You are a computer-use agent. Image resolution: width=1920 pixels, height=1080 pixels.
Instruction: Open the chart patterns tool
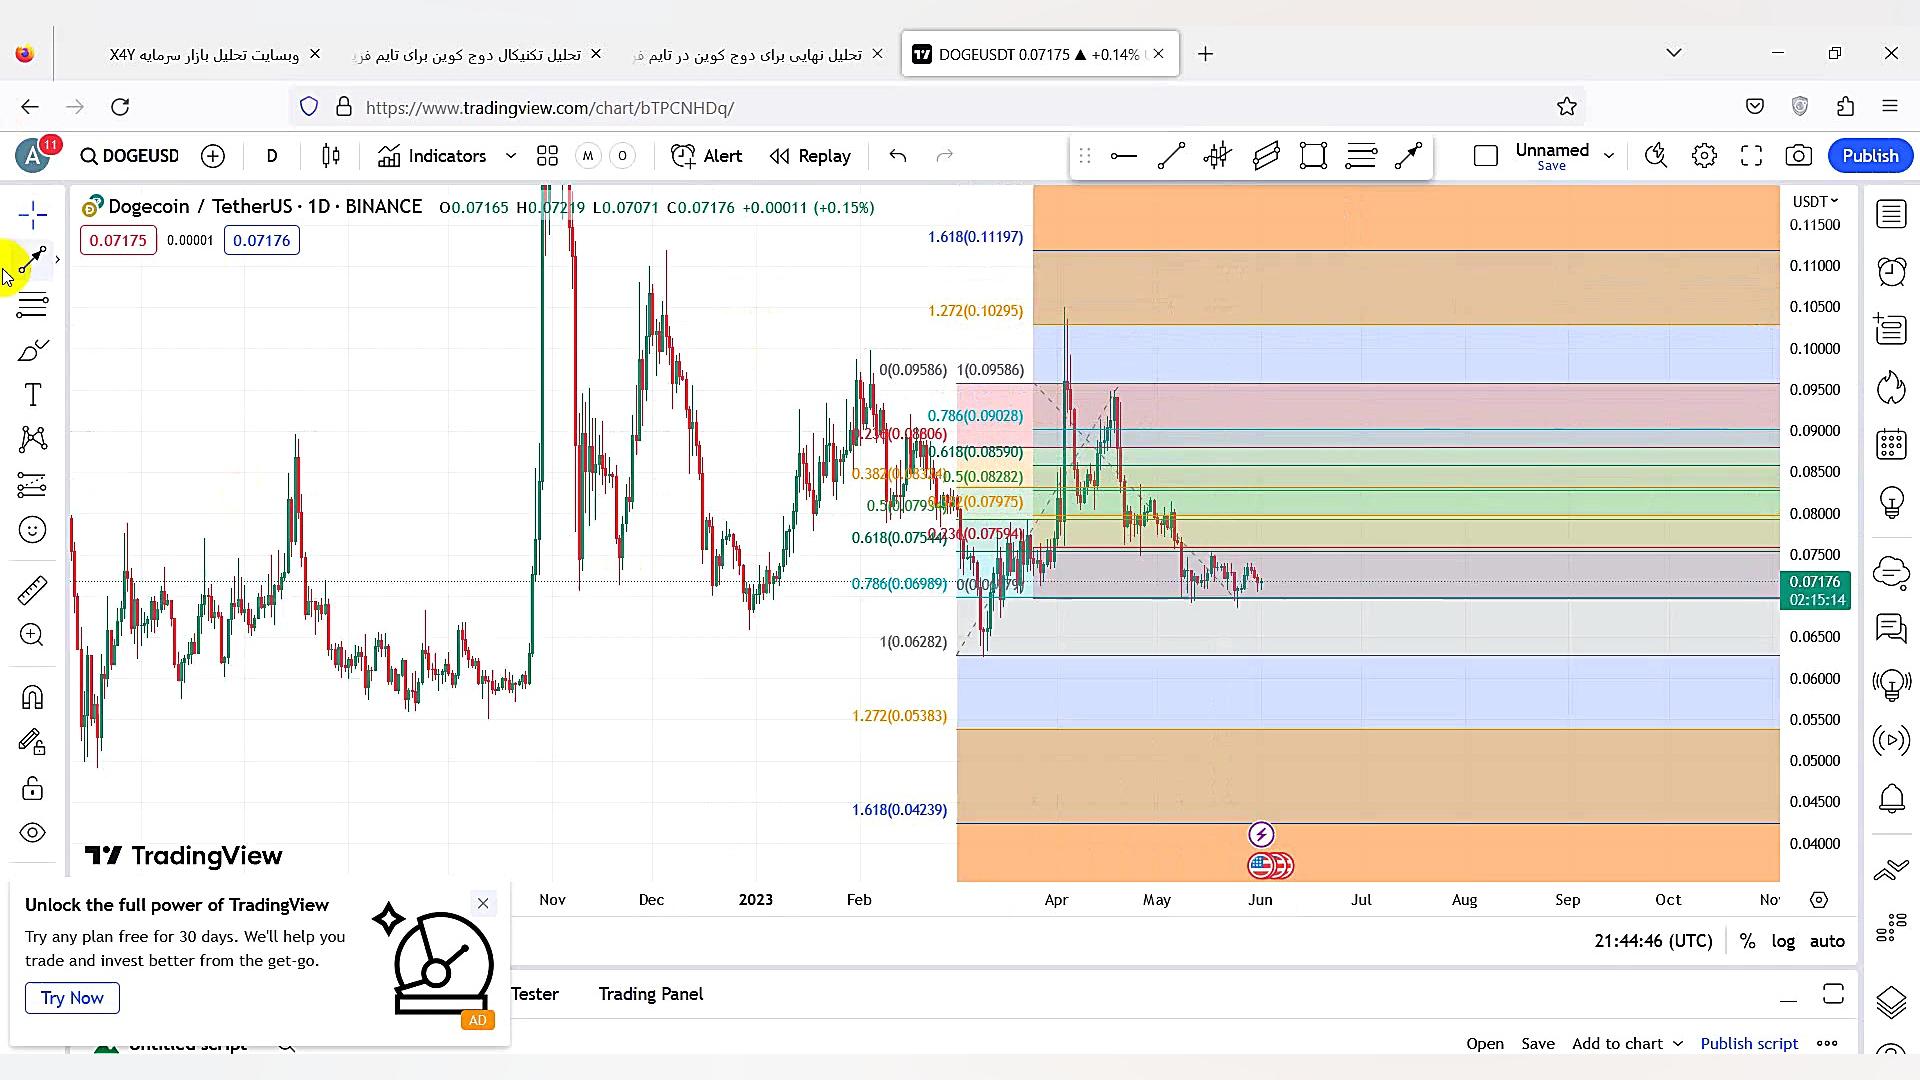coord(32,440)
